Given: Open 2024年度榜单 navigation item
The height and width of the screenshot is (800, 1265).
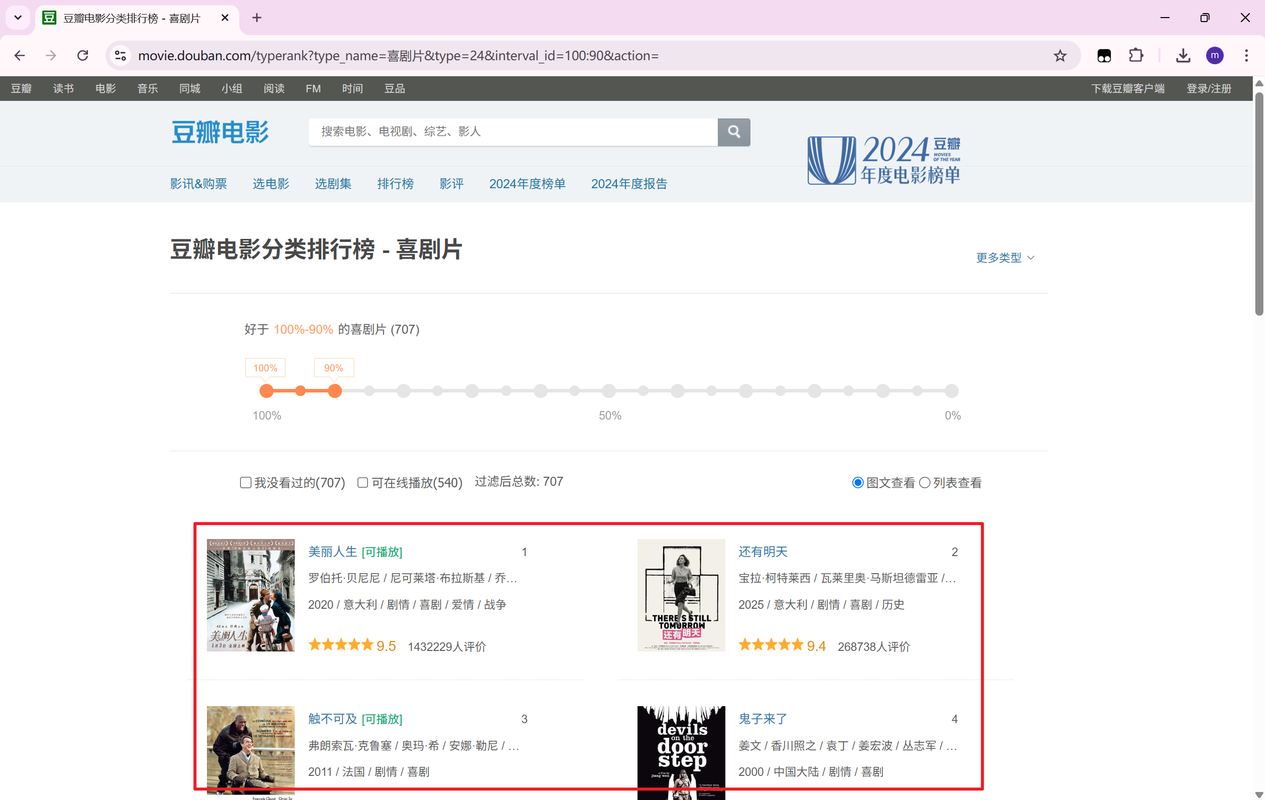Looking at the screenshot, I should click(x=527, y=184).
